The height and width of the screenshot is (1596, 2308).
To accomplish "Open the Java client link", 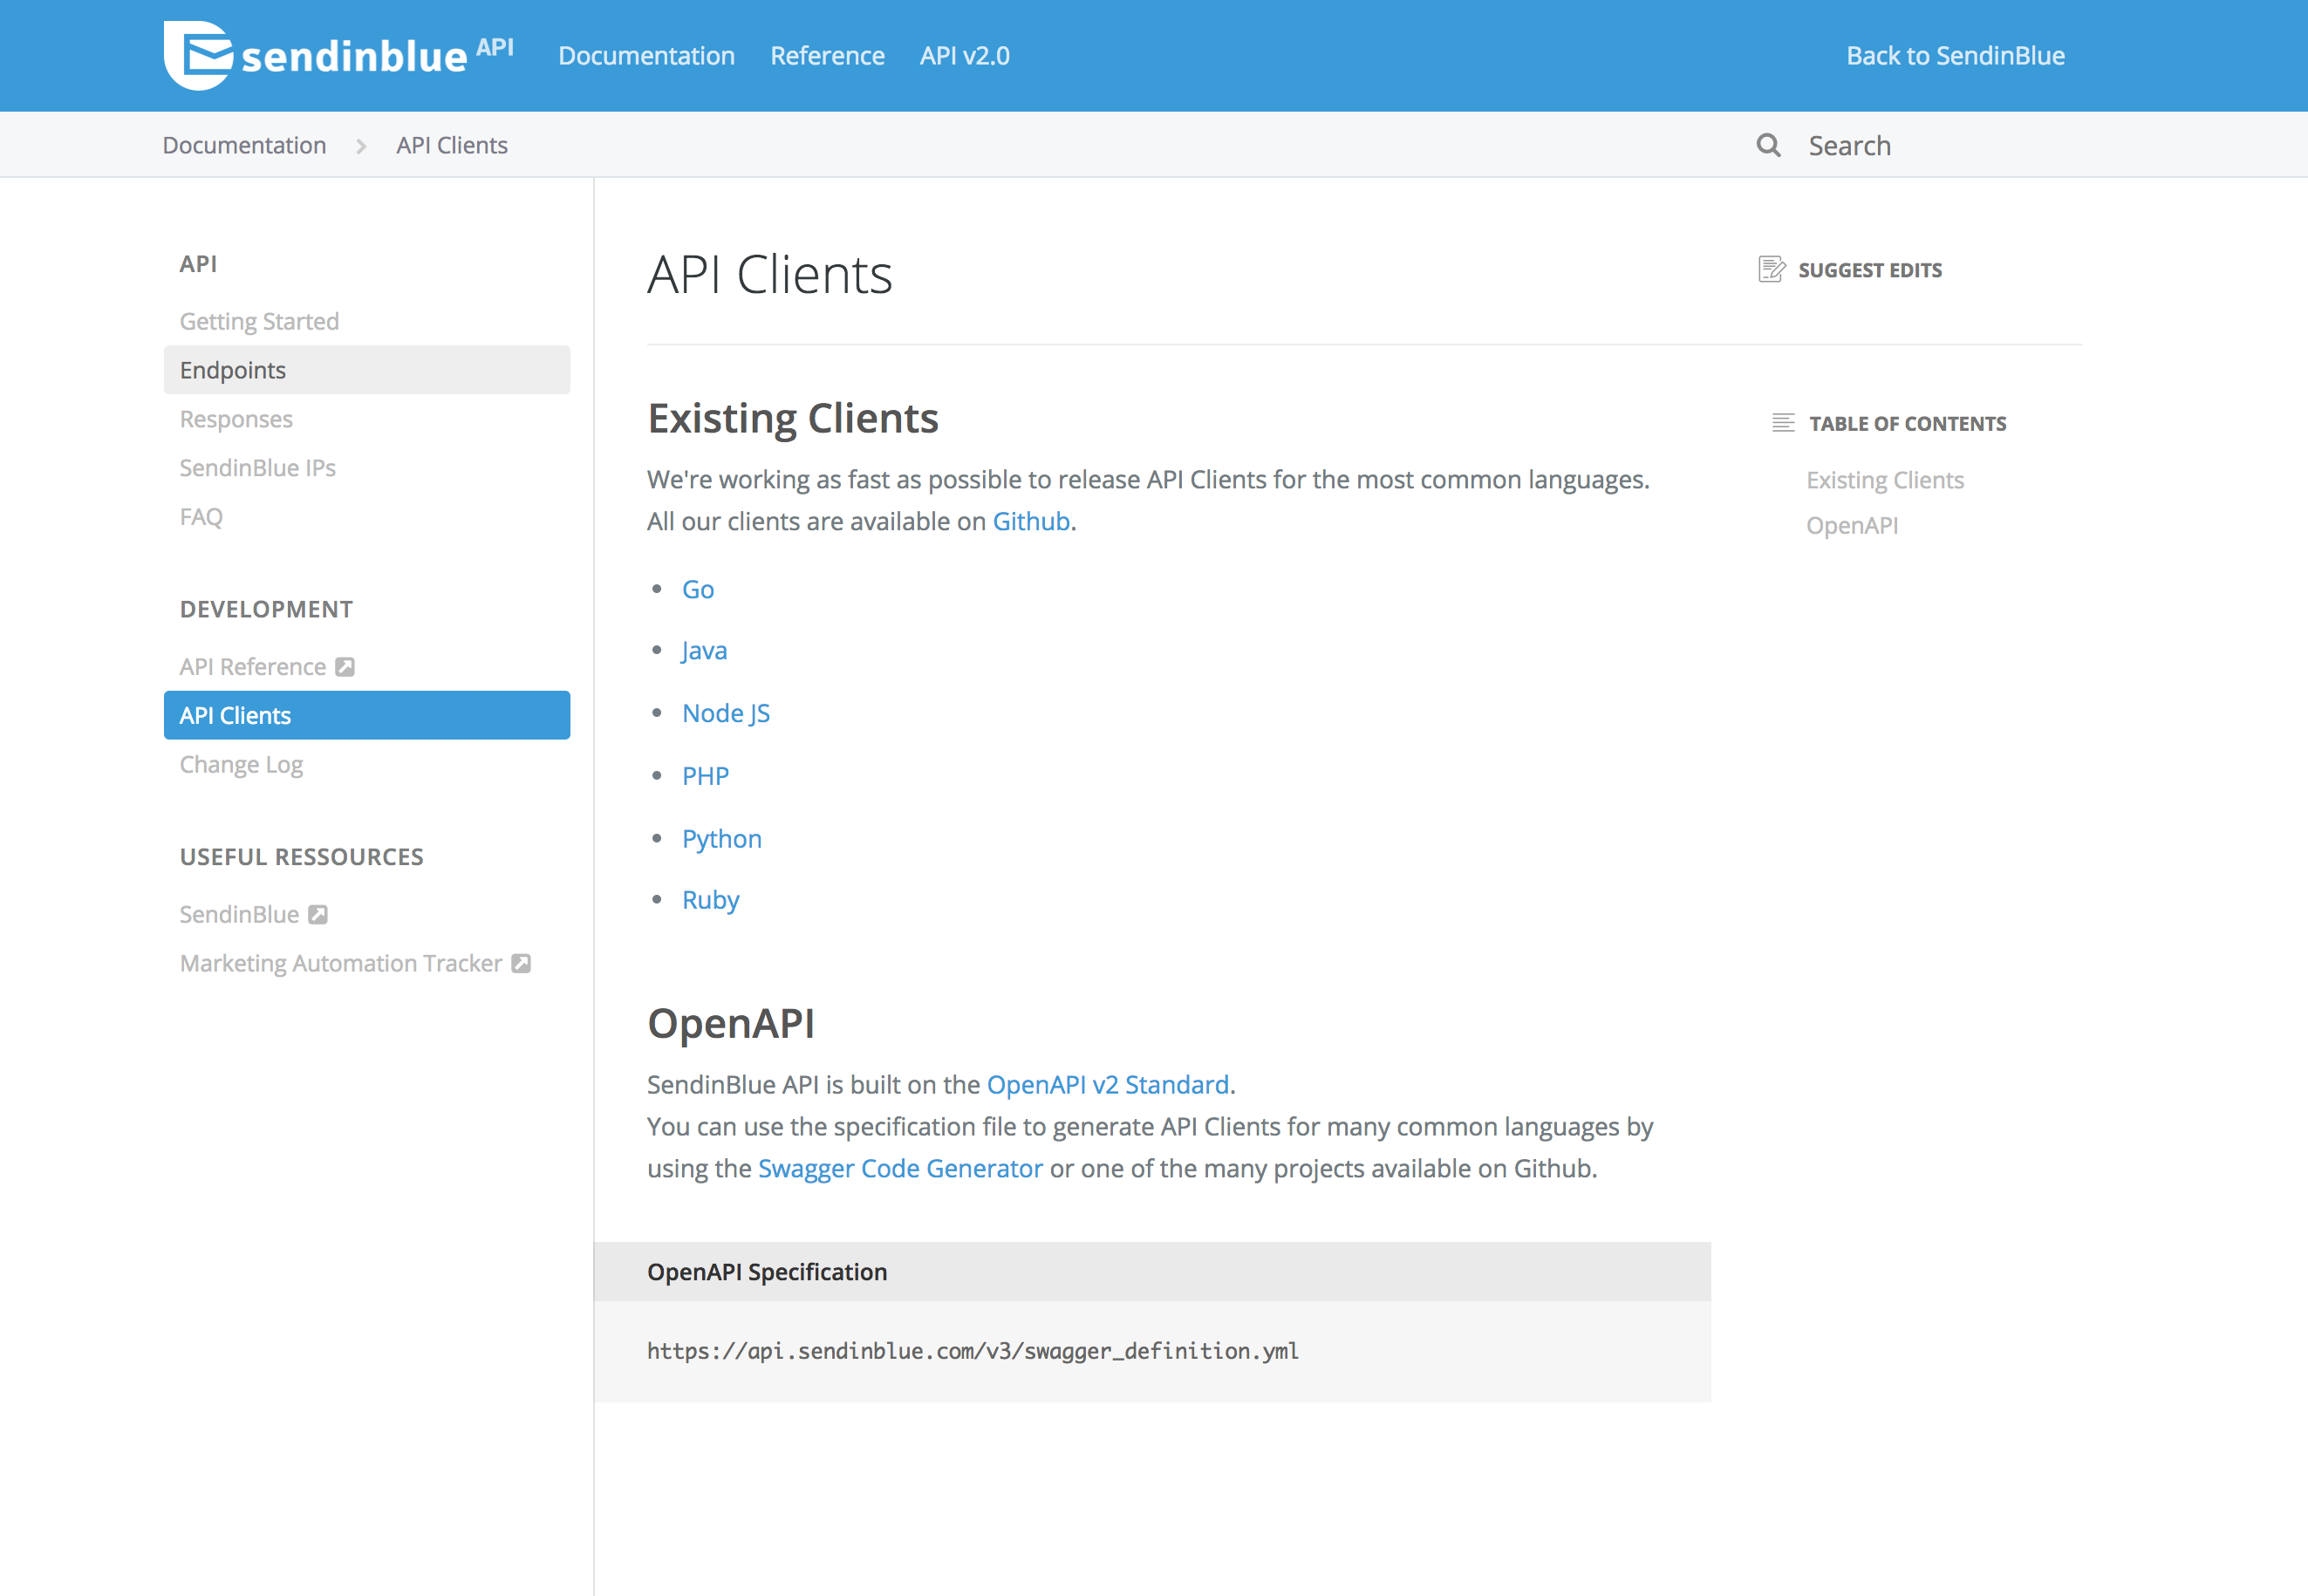I will 704,651.
